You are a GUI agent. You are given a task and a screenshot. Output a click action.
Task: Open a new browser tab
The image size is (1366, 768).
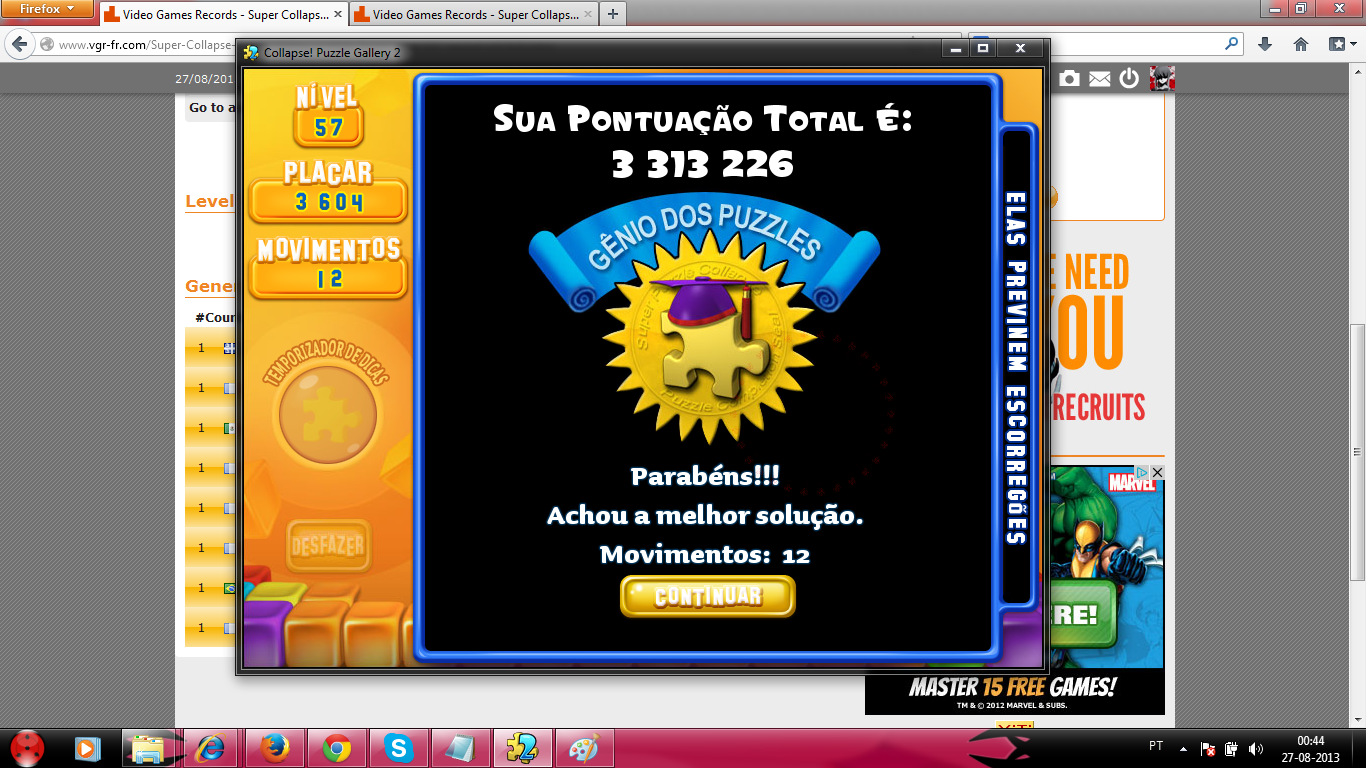coord(612,14)
